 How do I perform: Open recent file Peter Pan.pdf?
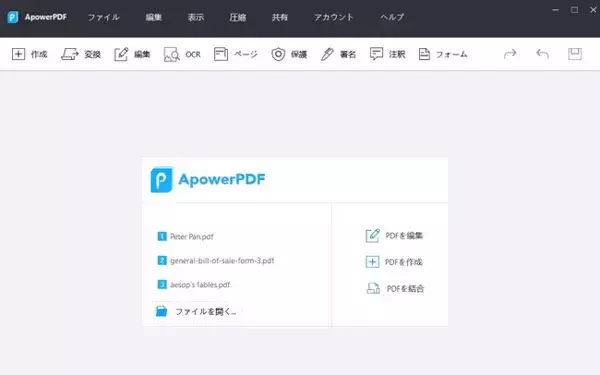(192, 237)
